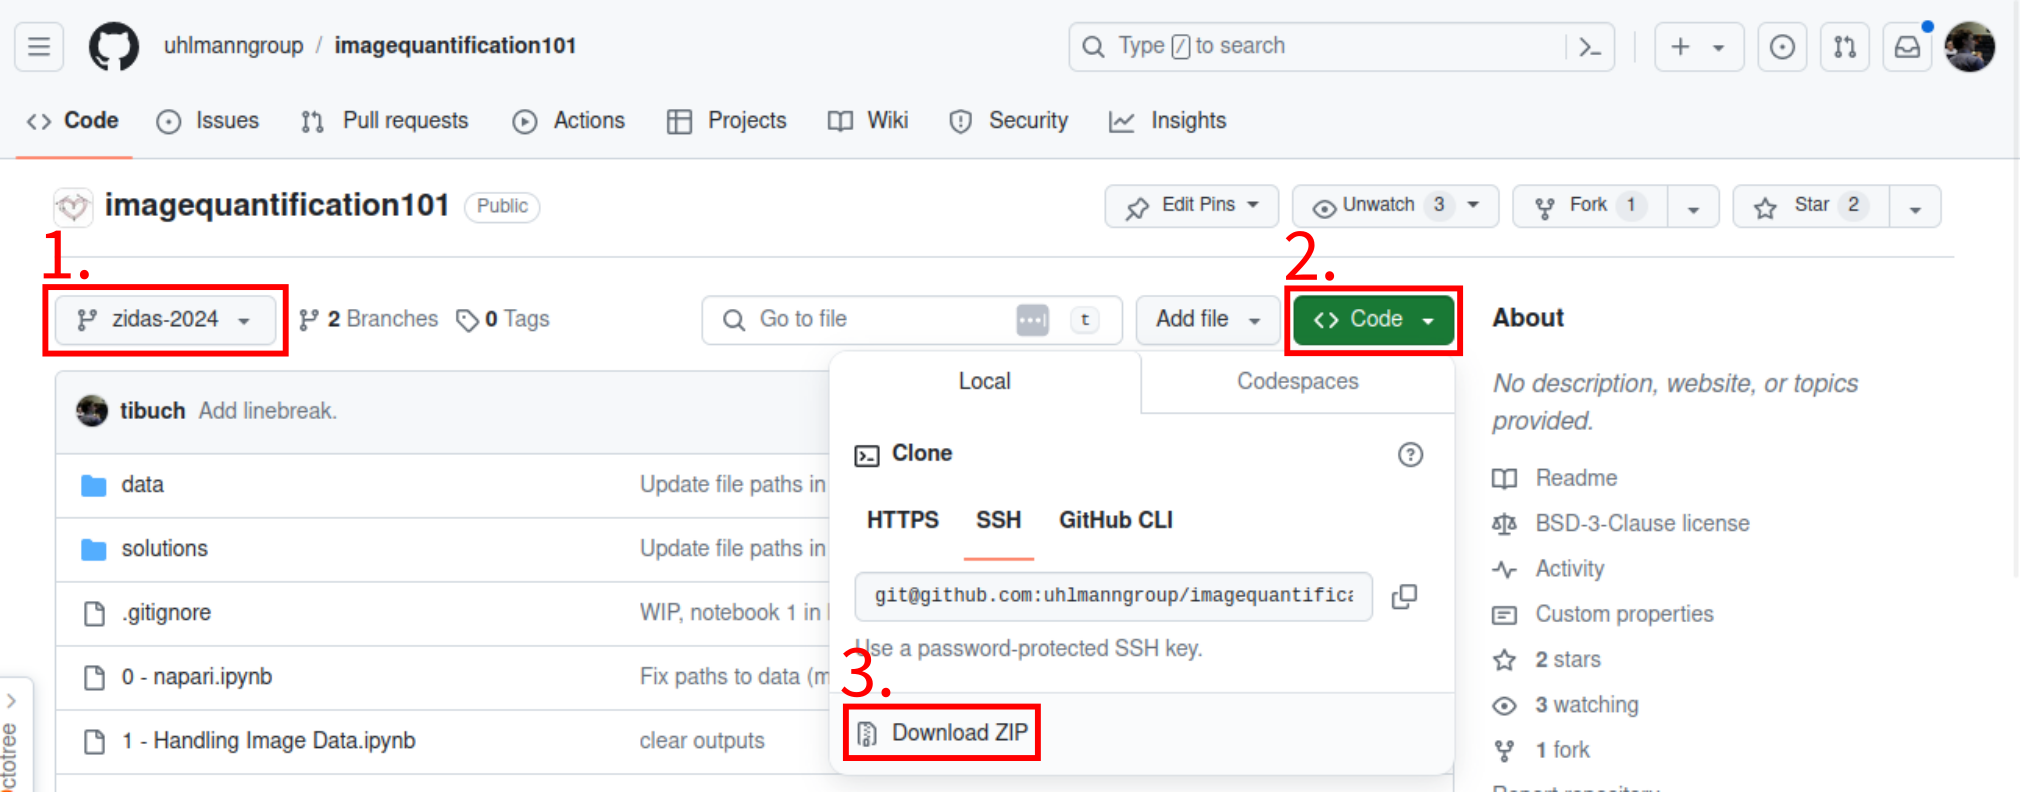Open the BSD-3-Clause license link
This screenshot has width=2020, height=792.
(x=1642, y=524)
